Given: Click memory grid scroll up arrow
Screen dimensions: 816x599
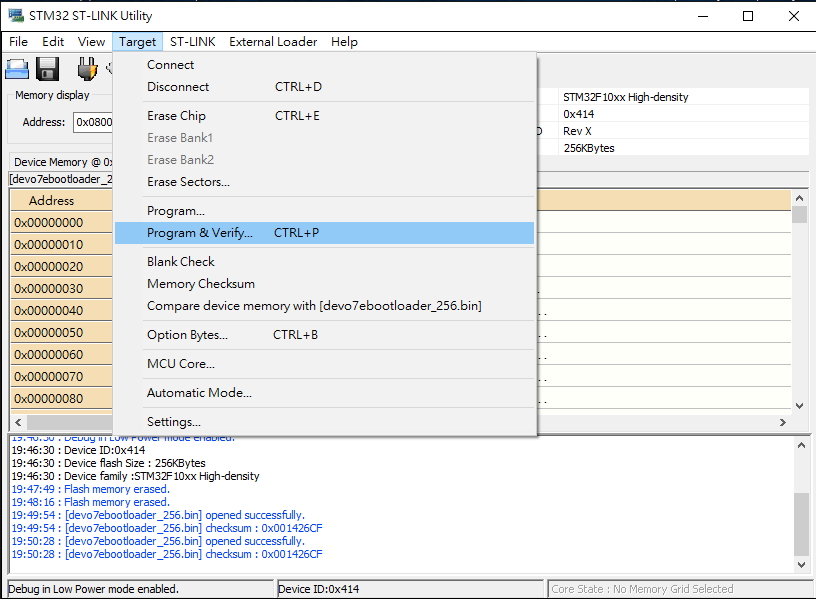Looking at the screenshot, I should pos(799,198).
